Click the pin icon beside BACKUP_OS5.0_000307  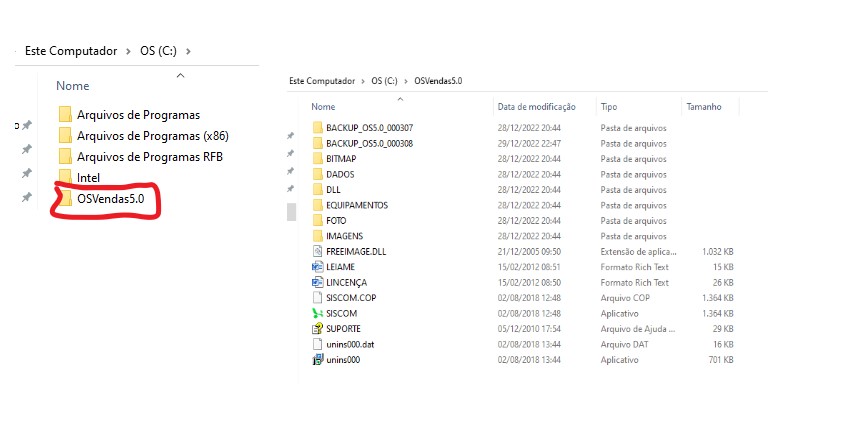pos(291,136)
